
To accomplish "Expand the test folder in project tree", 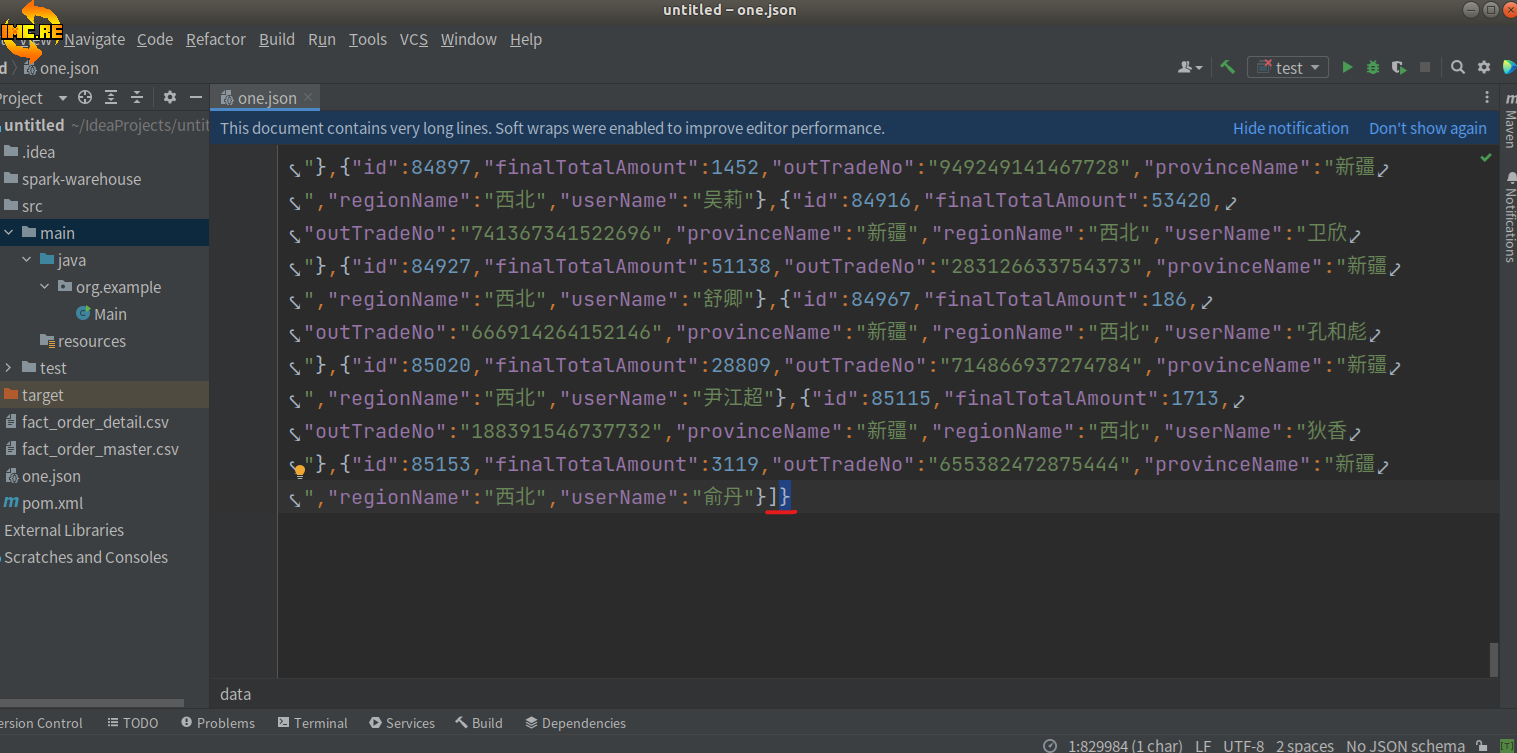I will pos(9,368).
